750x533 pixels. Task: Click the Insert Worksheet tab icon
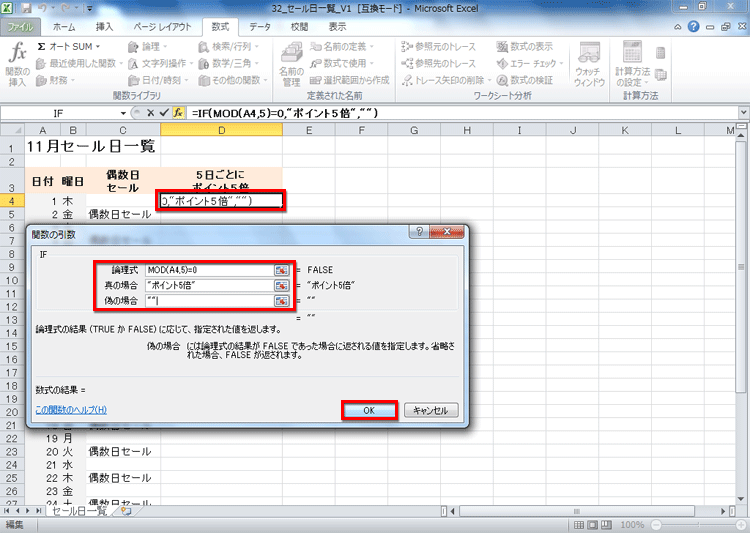(x=126, y=511)
